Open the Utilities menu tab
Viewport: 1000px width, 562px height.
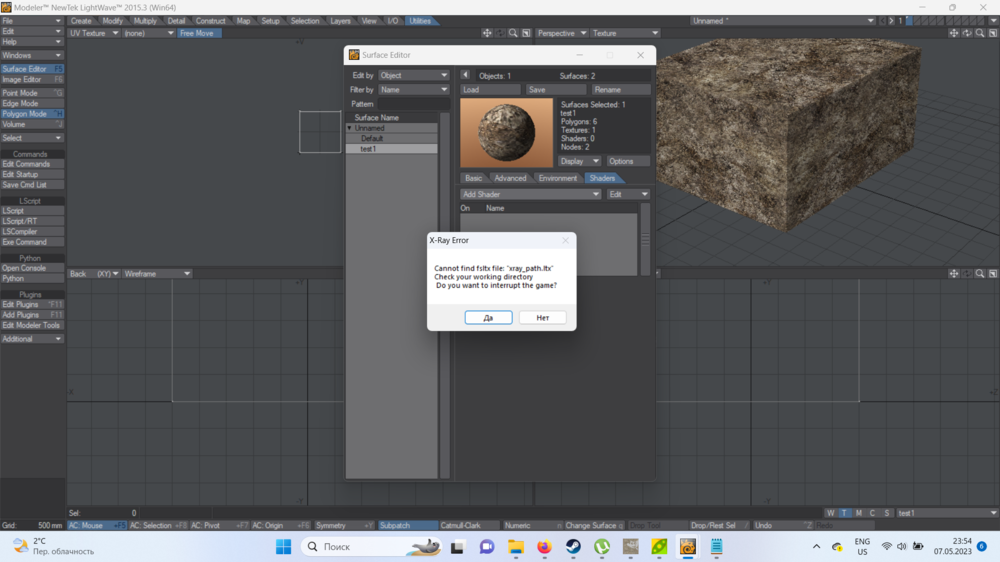(x=420, y=20)
